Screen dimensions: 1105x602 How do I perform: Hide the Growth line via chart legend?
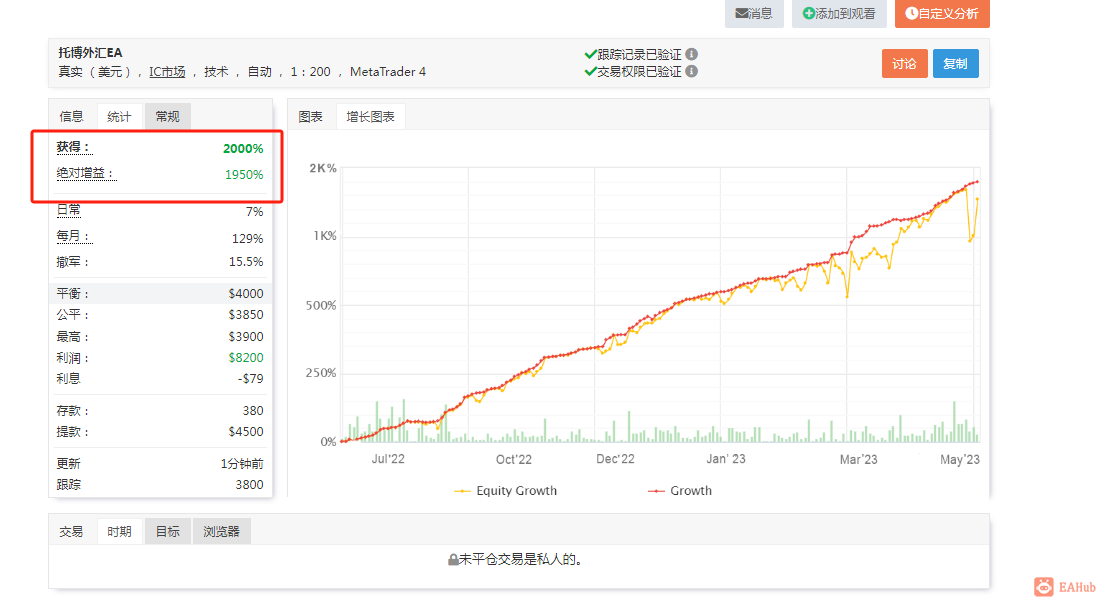680,490
